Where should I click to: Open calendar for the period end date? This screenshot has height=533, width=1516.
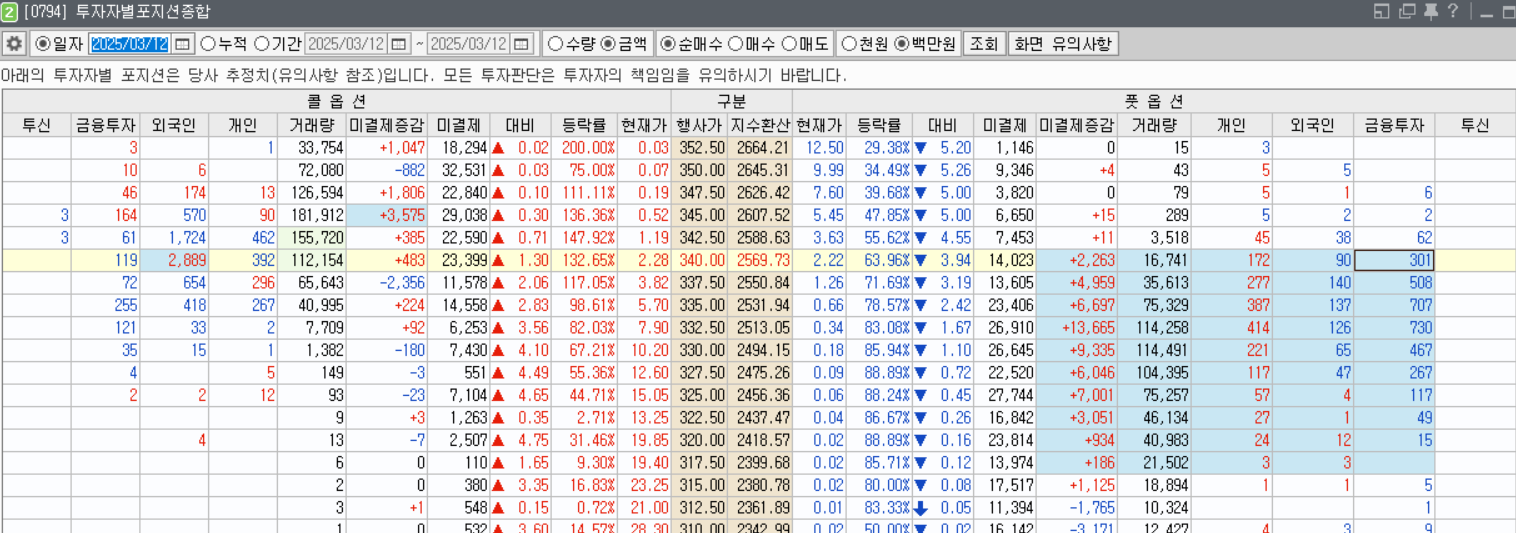[521, 44]
